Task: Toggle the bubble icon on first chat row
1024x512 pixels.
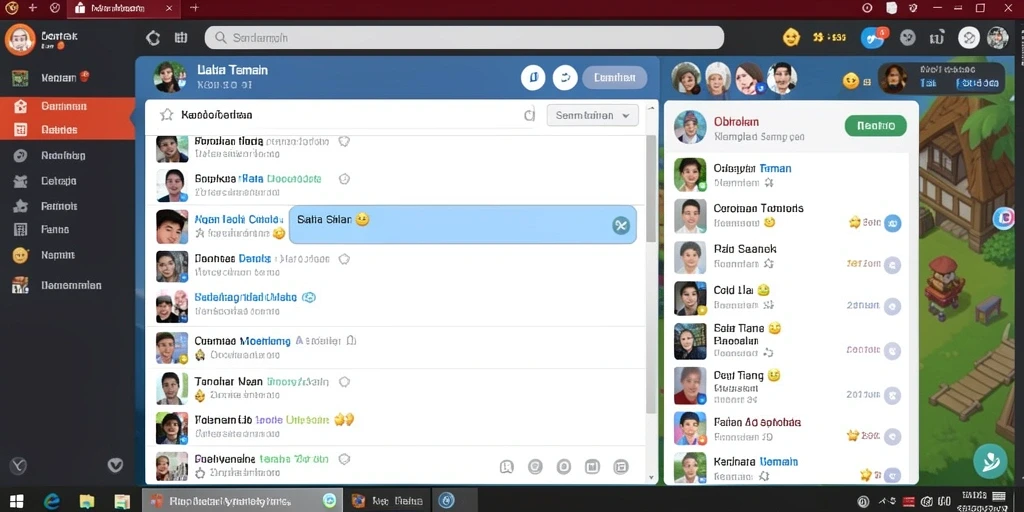Action: coord(344,141)
